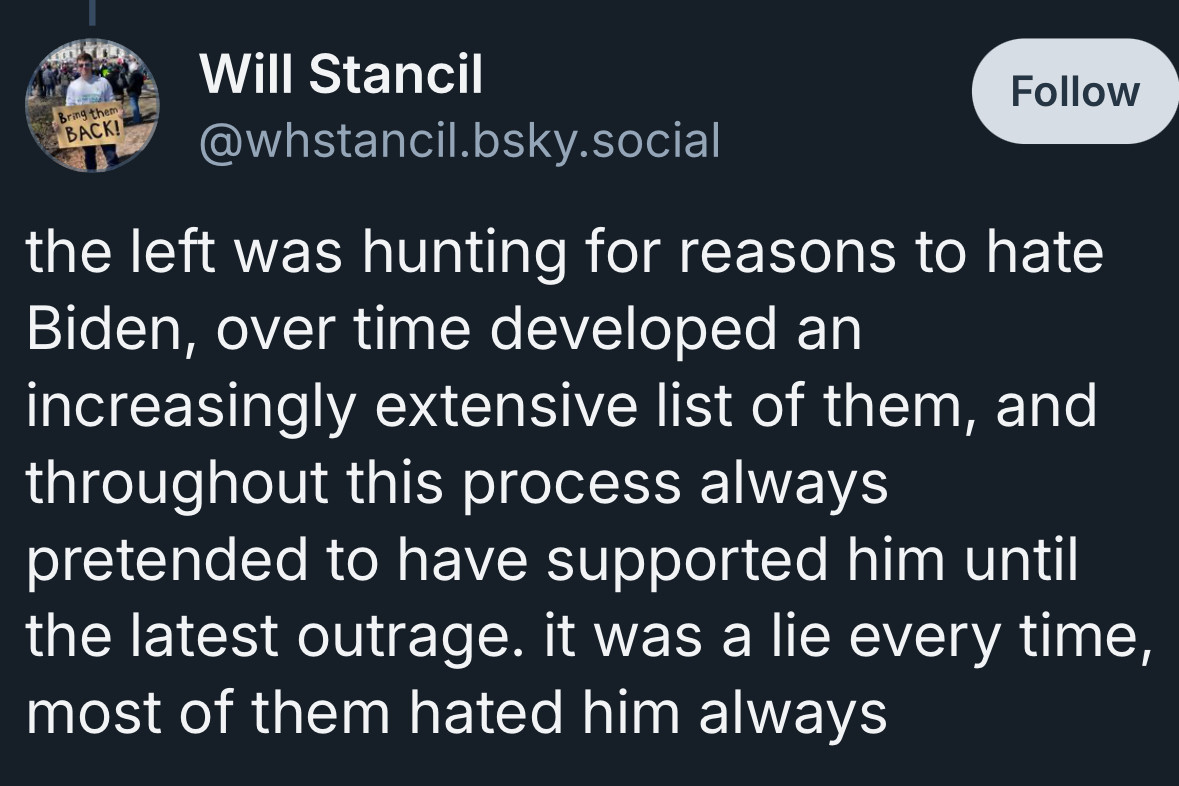The height and width of the screenshot is (786, 1179).
Task: Click the word 'reasons' in the first line
Action: click(787, 253)
